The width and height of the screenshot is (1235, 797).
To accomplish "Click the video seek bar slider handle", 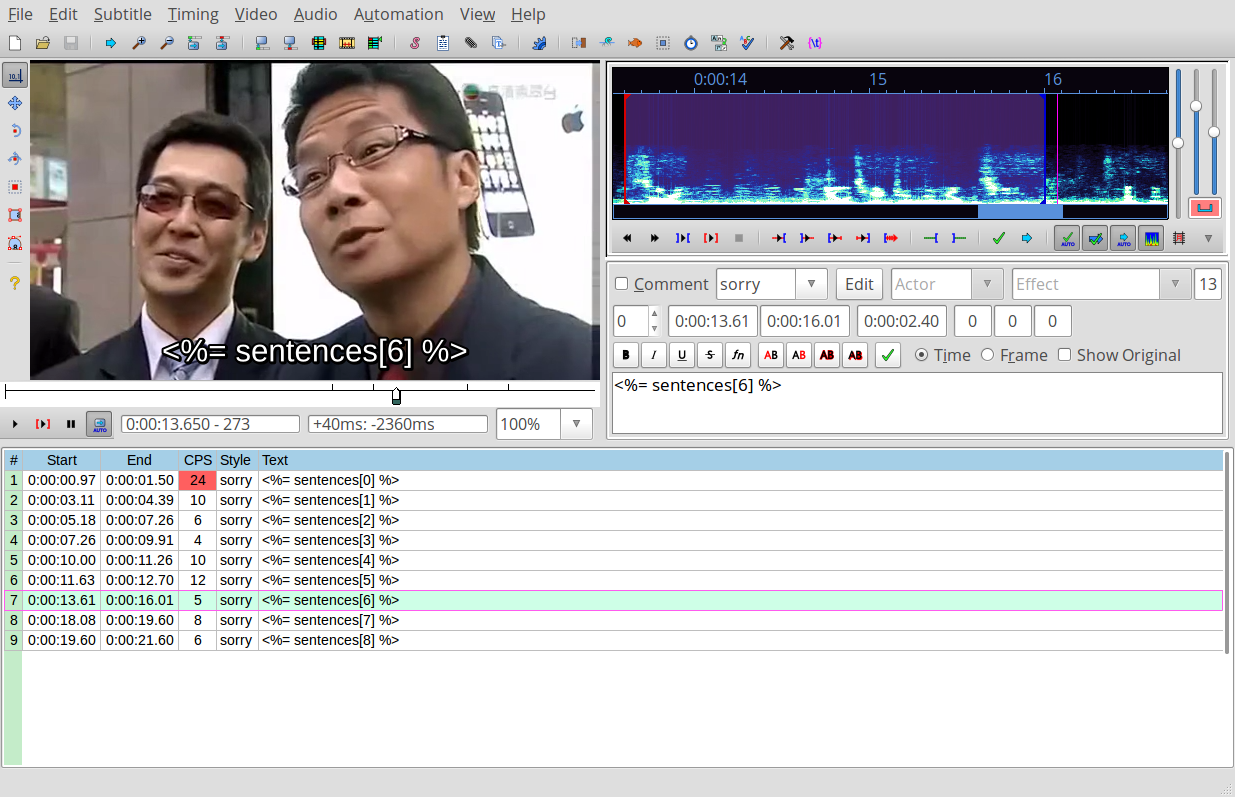I will (396, 396).
